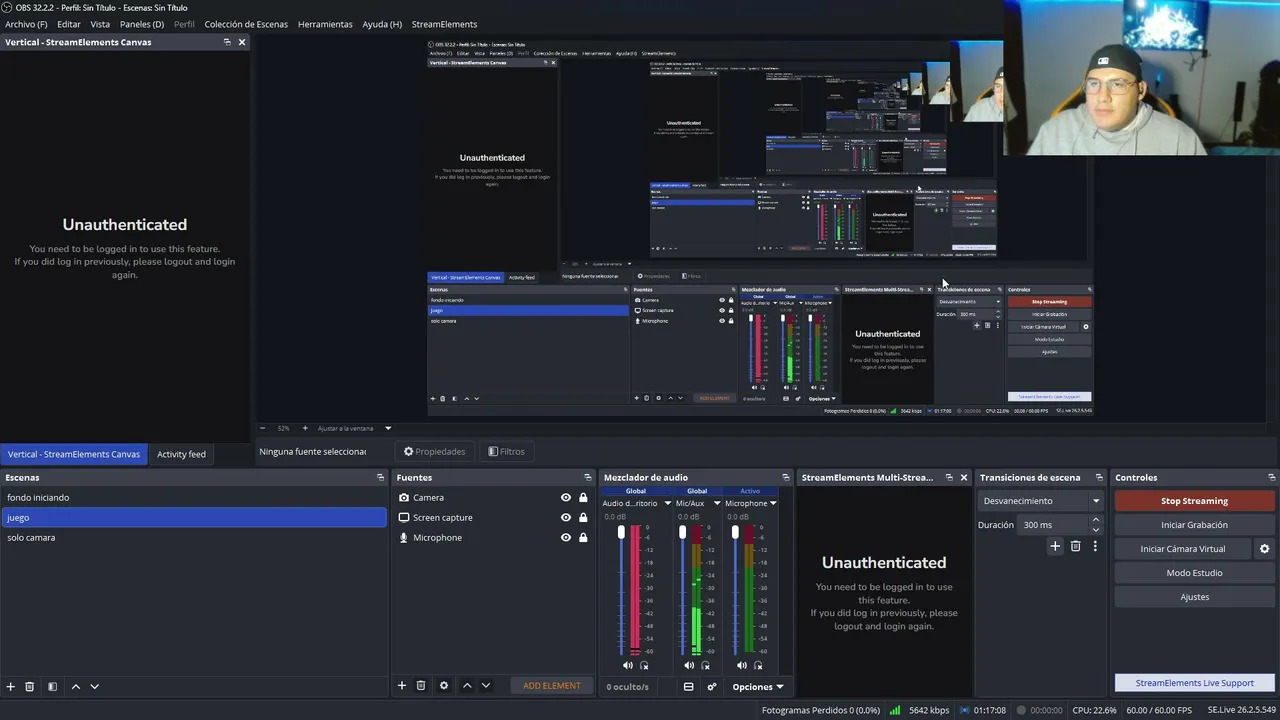Open scene filters icon in the Escenas toolbar
The image size is (1280, 720).
click(52, 686)
